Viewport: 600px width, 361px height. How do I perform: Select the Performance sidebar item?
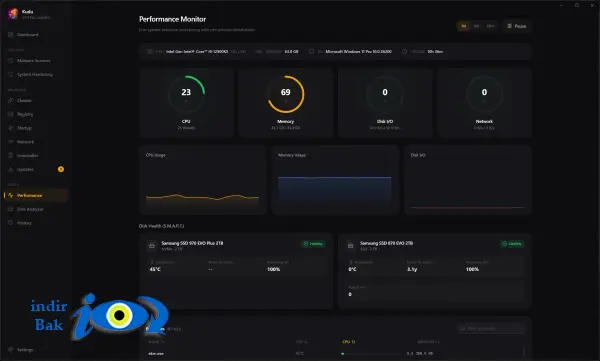pos(36,195)
